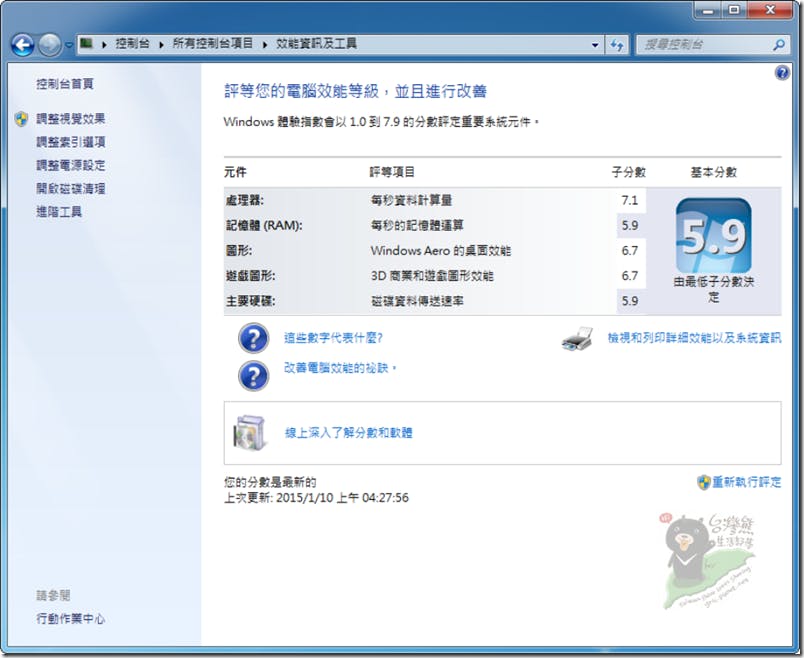The image size is (804, 658).
Task: Click the 基本分數 column header
Action: click(714, 172)
